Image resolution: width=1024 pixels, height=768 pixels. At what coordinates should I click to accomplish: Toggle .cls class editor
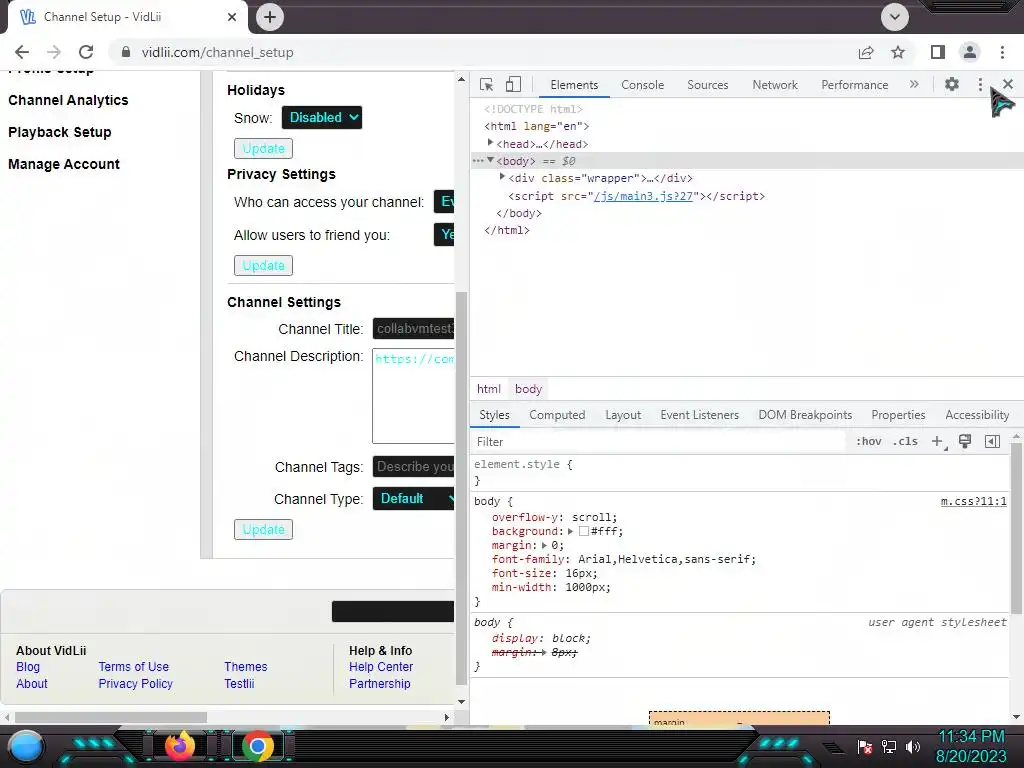pyautogui.click(x=905, y=441)
